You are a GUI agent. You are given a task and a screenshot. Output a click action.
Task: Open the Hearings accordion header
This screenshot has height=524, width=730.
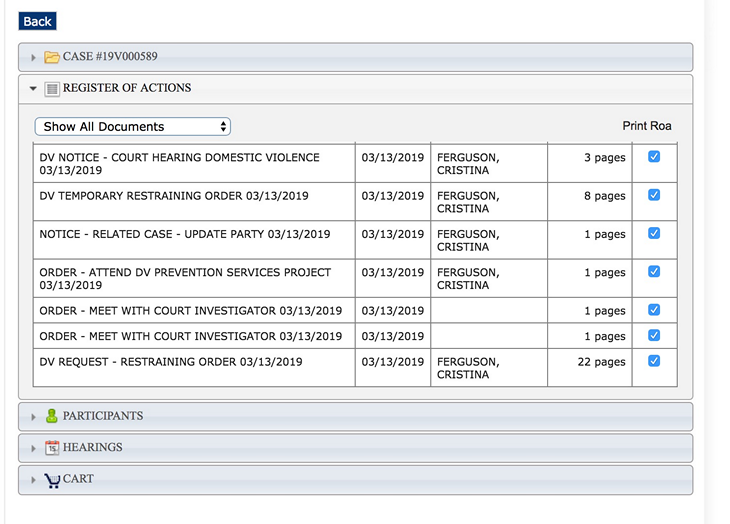355,448
